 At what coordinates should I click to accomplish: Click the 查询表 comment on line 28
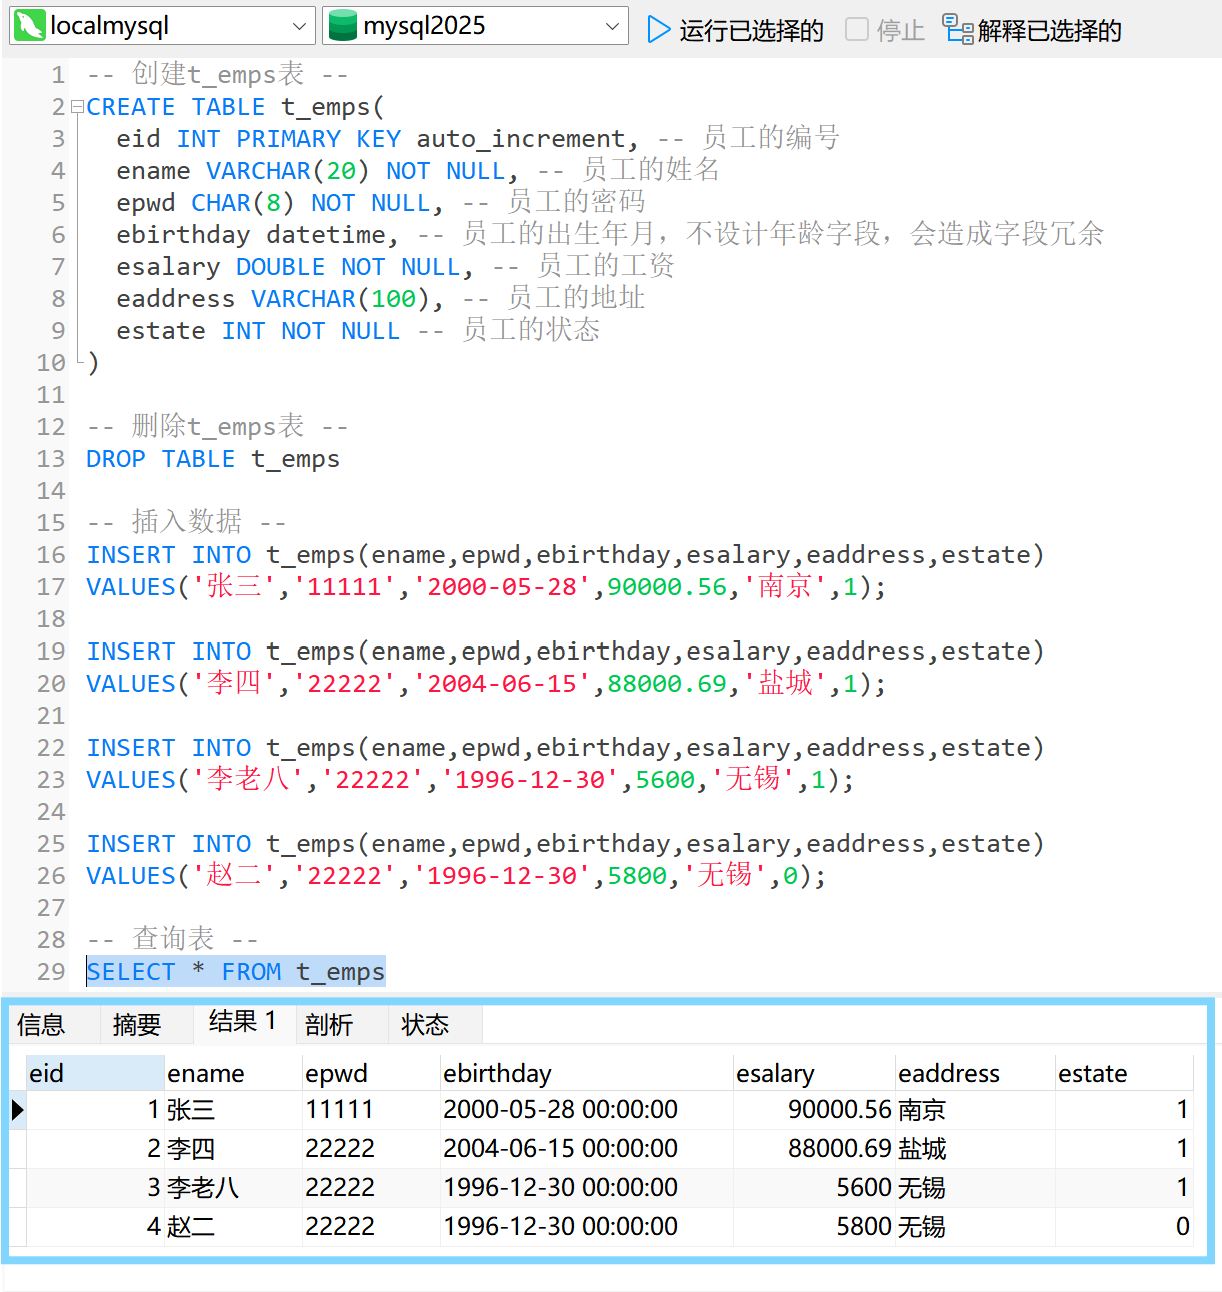coord(173,940)
